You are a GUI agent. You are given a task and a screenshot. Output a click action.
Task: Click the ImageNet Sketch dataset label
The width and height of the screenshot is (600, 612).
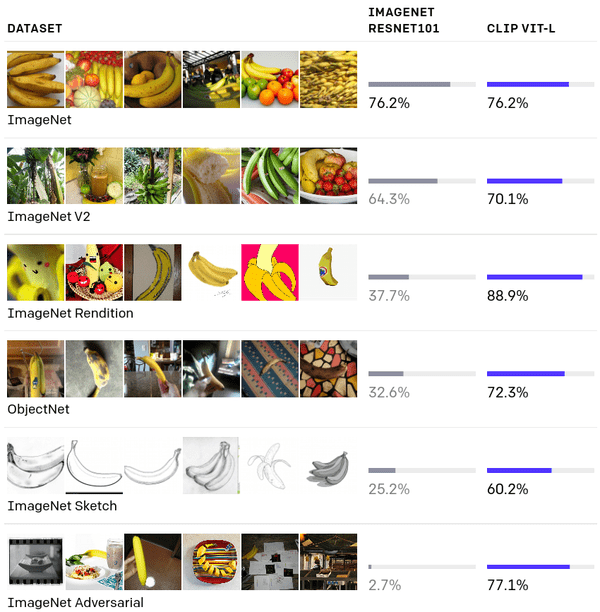point(62,506)
